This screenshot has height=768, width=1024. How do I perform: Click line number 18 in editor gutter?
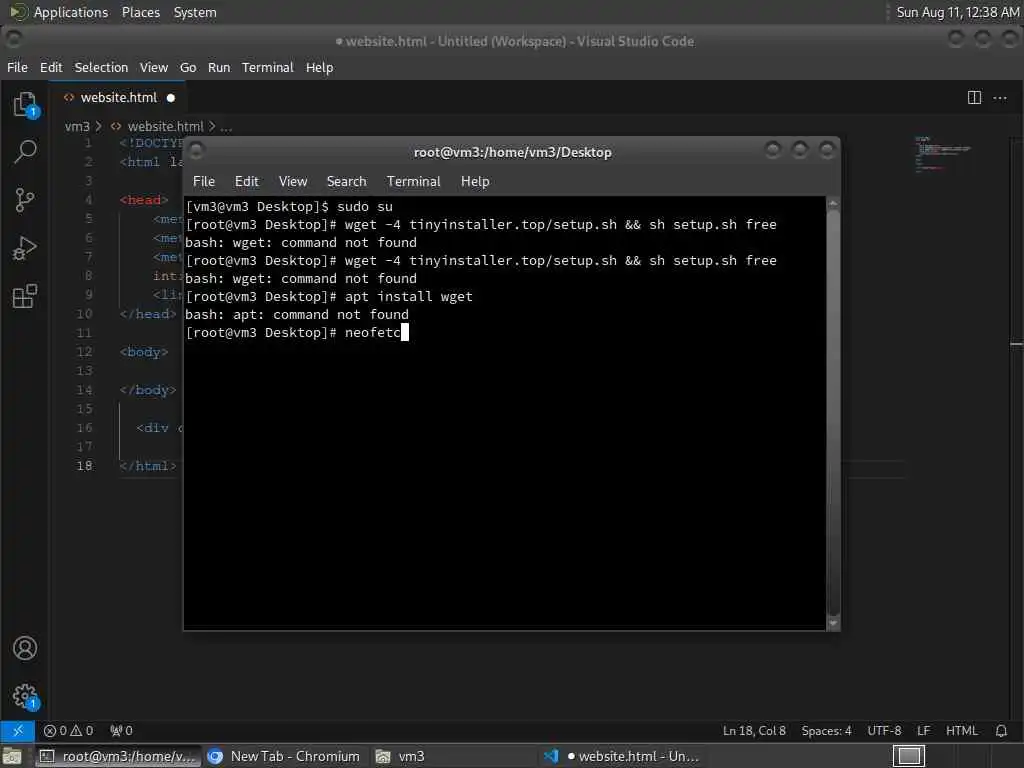tap(84, 466)
